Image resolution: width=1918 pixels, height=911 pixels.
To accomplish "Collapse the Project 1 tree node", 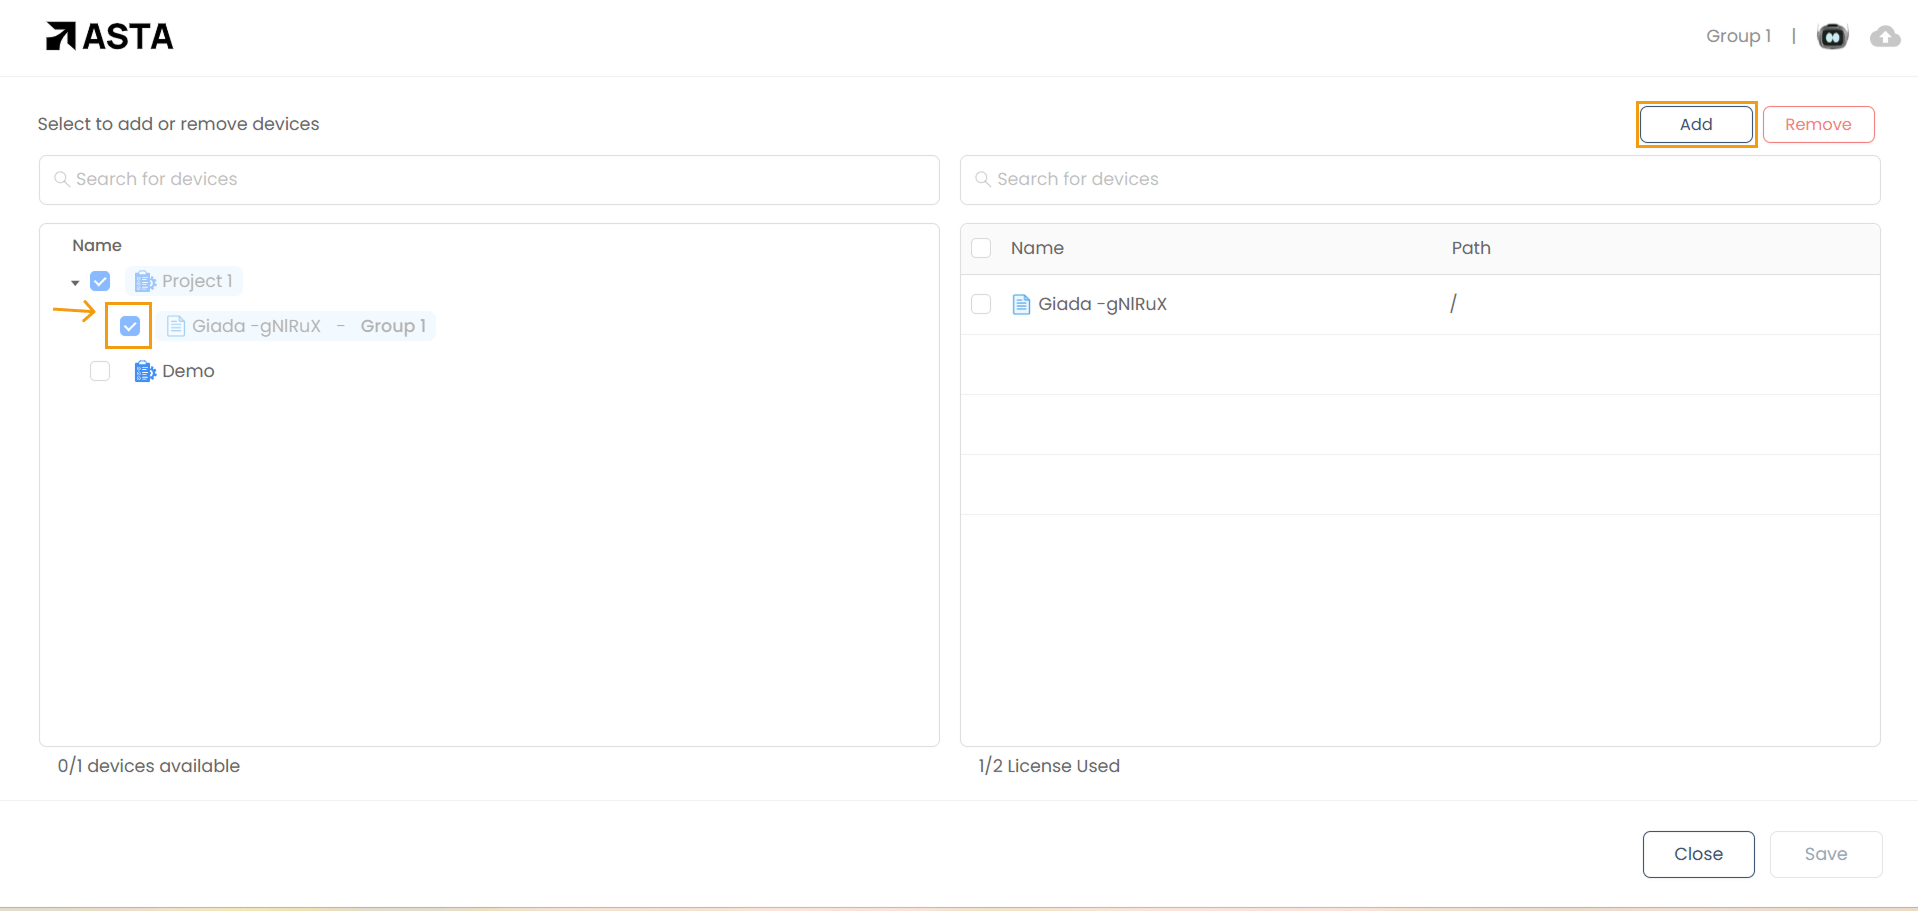I will (x=75, y=282).
